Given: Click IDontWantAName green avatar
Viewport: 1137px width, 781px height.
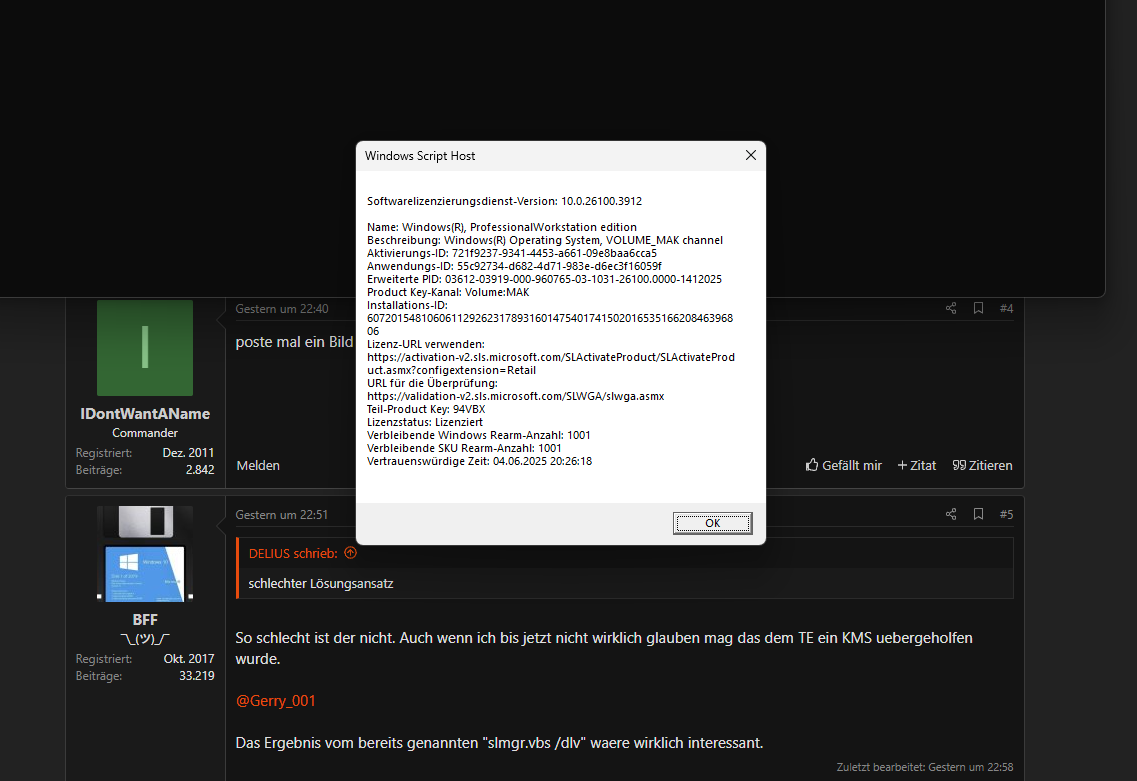Looking at the screenshot, I should 145,348.
